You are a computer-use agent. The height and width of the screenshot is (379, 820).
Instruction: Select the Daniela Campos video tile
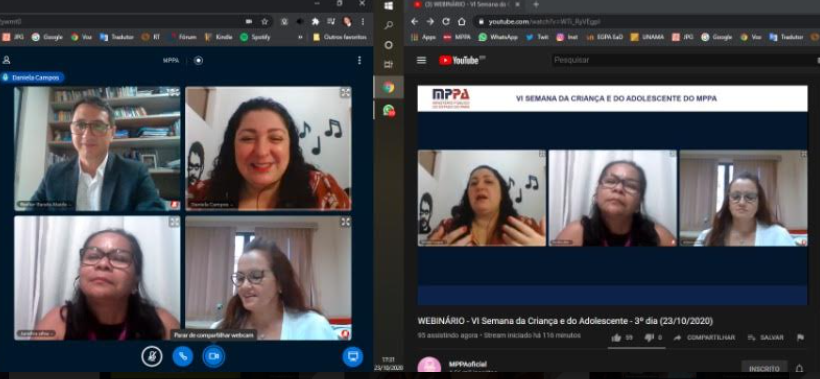click(x=268, y=148)
